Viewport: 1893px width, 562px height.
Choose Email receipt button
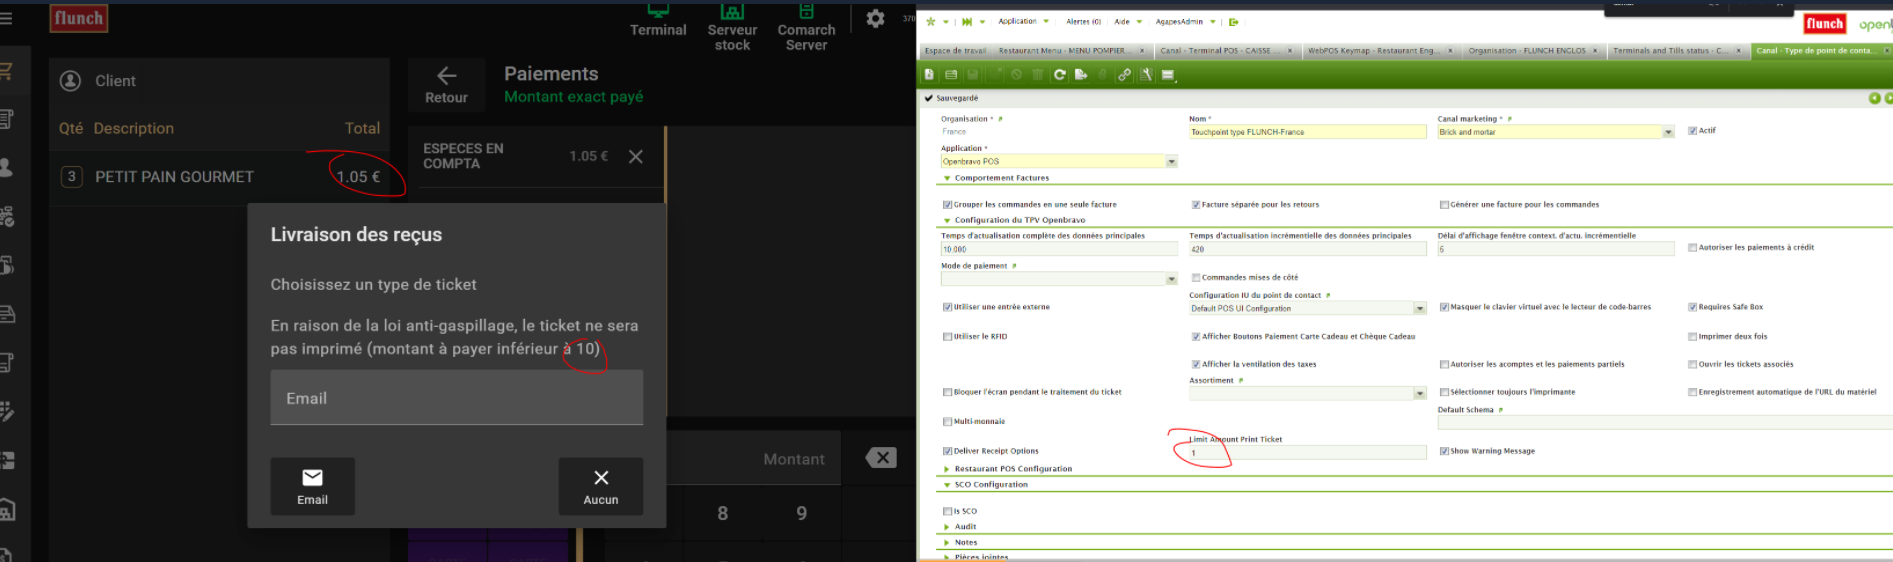click(x=312, y=486)
